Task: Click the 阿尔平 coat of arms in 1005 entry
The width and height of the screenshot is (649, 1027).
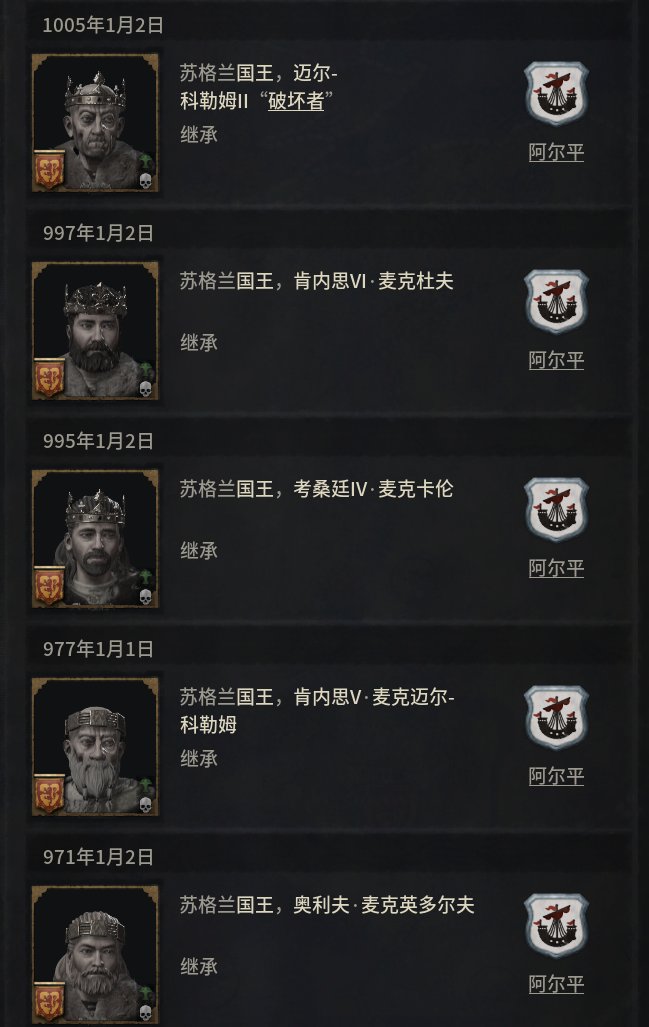Action: (x=556, y=94)
